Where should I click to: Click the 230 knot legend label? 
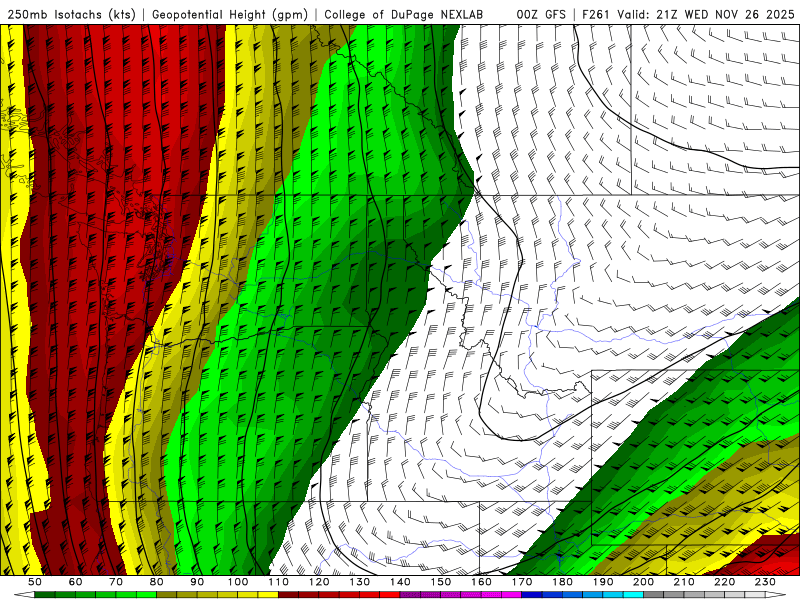coord(765,582)
